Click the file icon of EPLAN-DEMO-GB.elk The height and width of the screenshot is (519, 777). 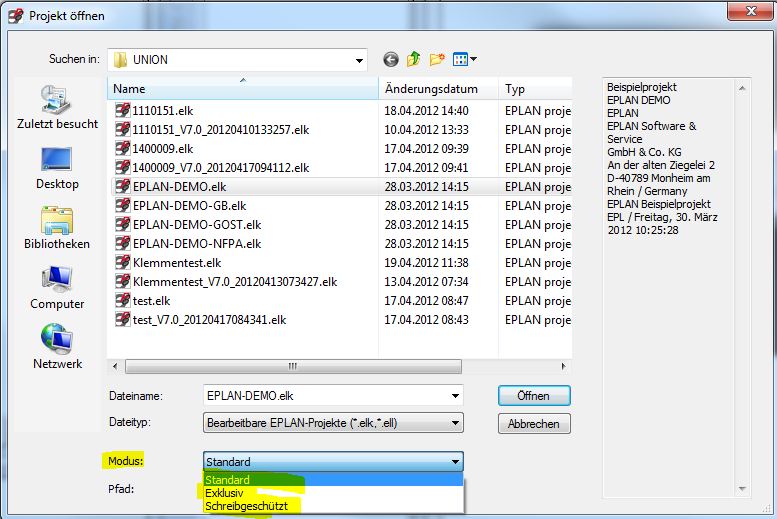coord(122,205)
